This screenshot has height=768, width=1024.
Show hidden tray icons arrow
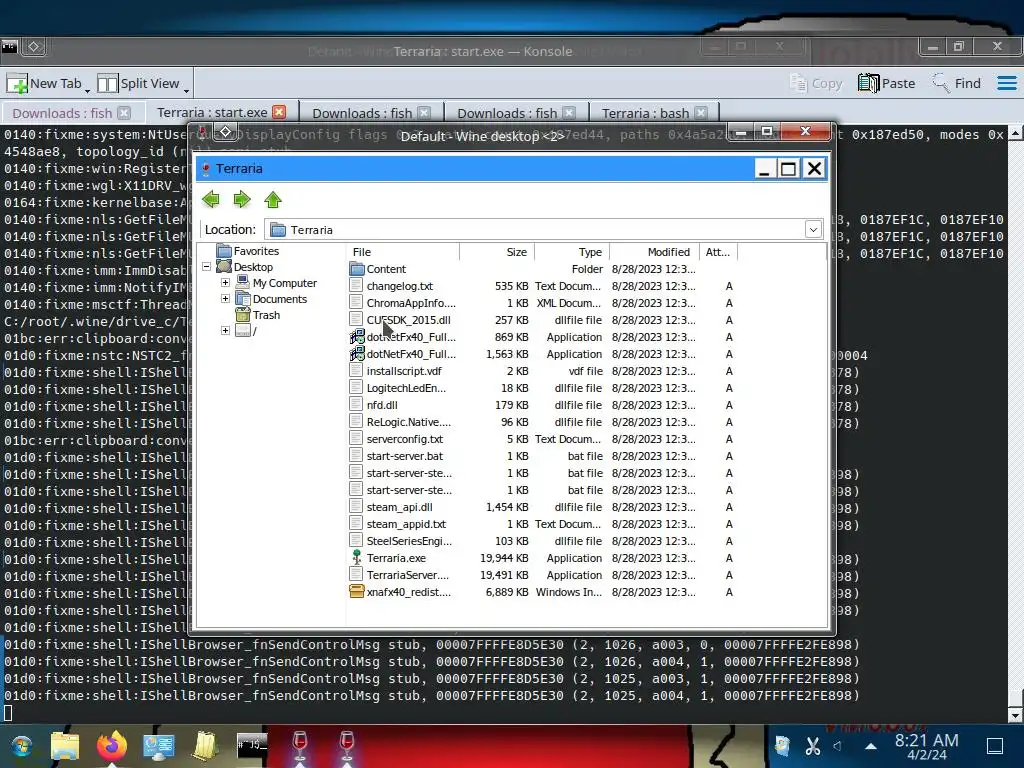click(871, 745)
